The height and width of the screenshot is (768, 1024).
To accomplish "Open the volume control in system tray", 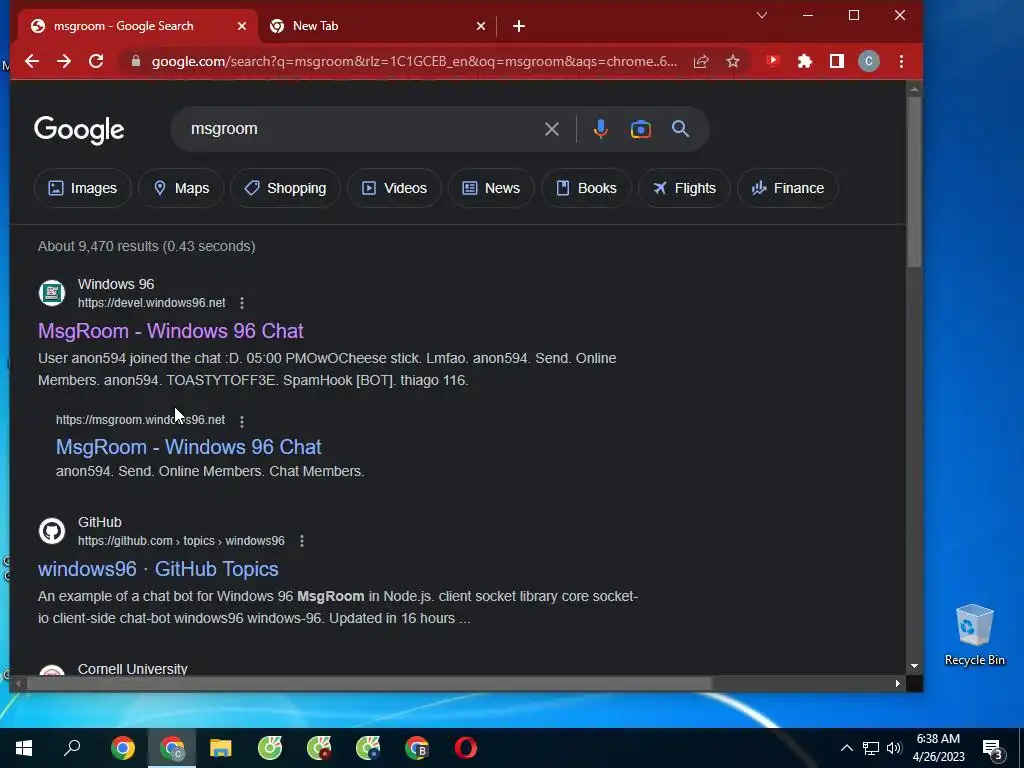I will pos(894,748).
